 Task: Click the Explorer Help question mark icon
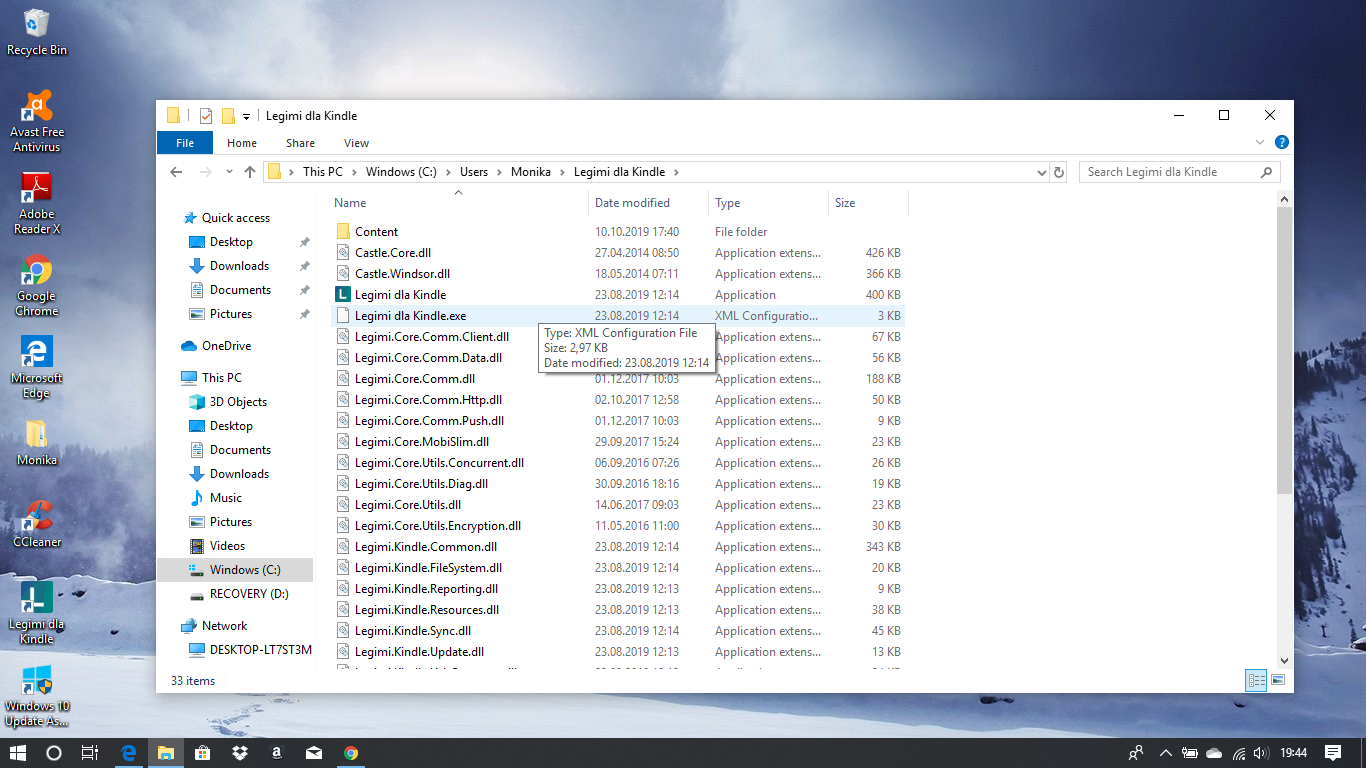pyautogui.click(x=1282, y=143)
